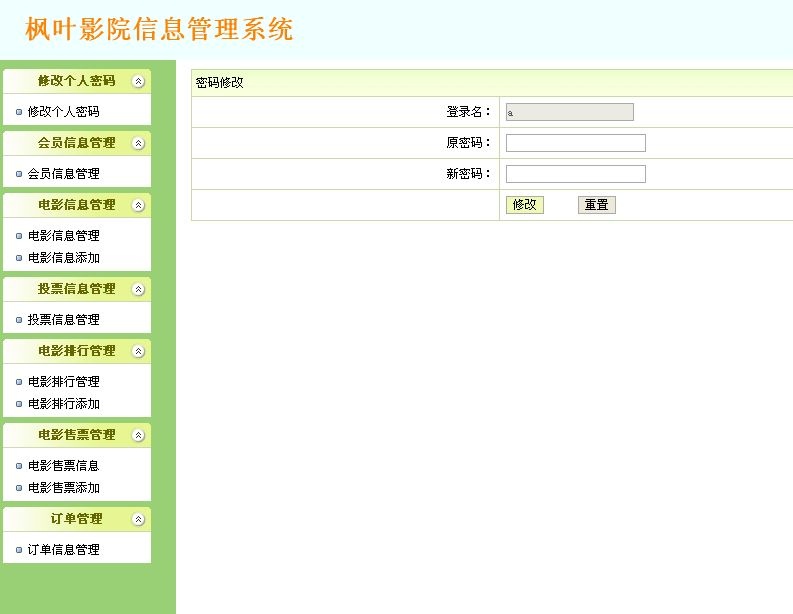Collapse the 投票信息管理 section chevron
This screenshot has height=614, width=793.
tap(138, 289)
